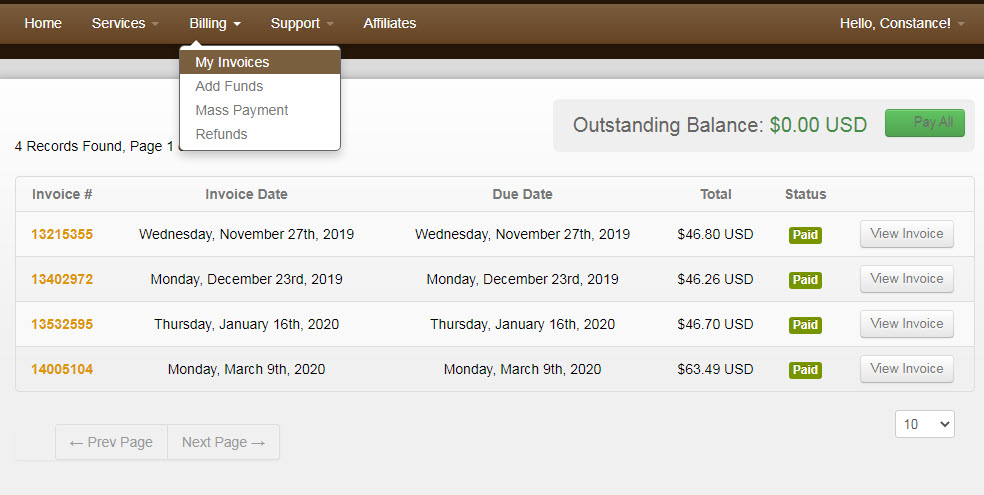The height and width of the screenshot is (495, 984).
Task: Go to Next Page of invoices
Action: pyautogui.click(x=223, y=442)
